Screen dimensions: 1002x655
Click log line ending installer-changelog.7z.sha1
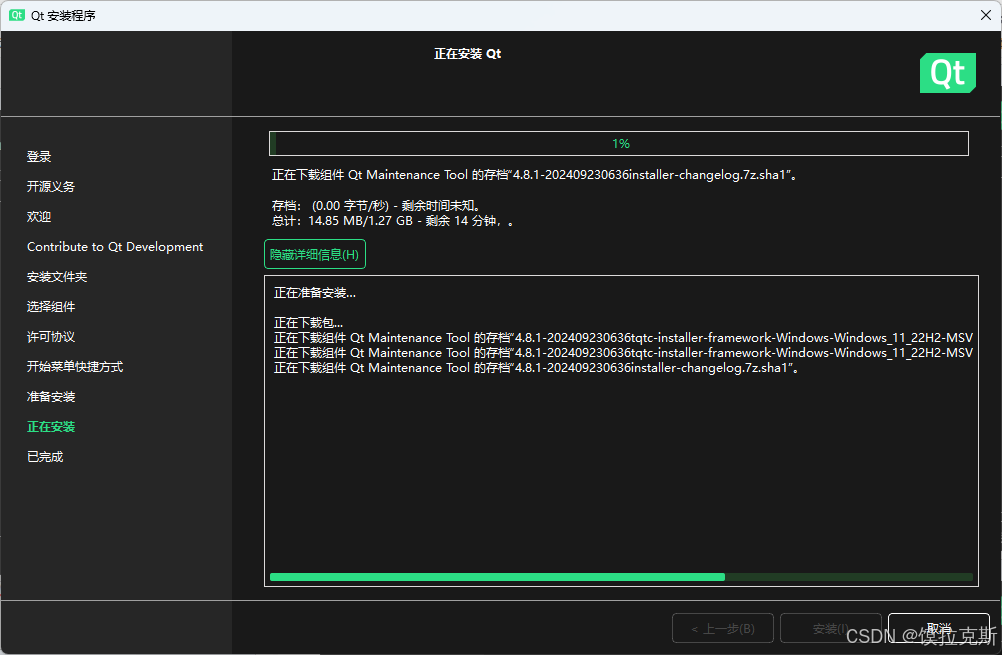[x=536, y=368]
